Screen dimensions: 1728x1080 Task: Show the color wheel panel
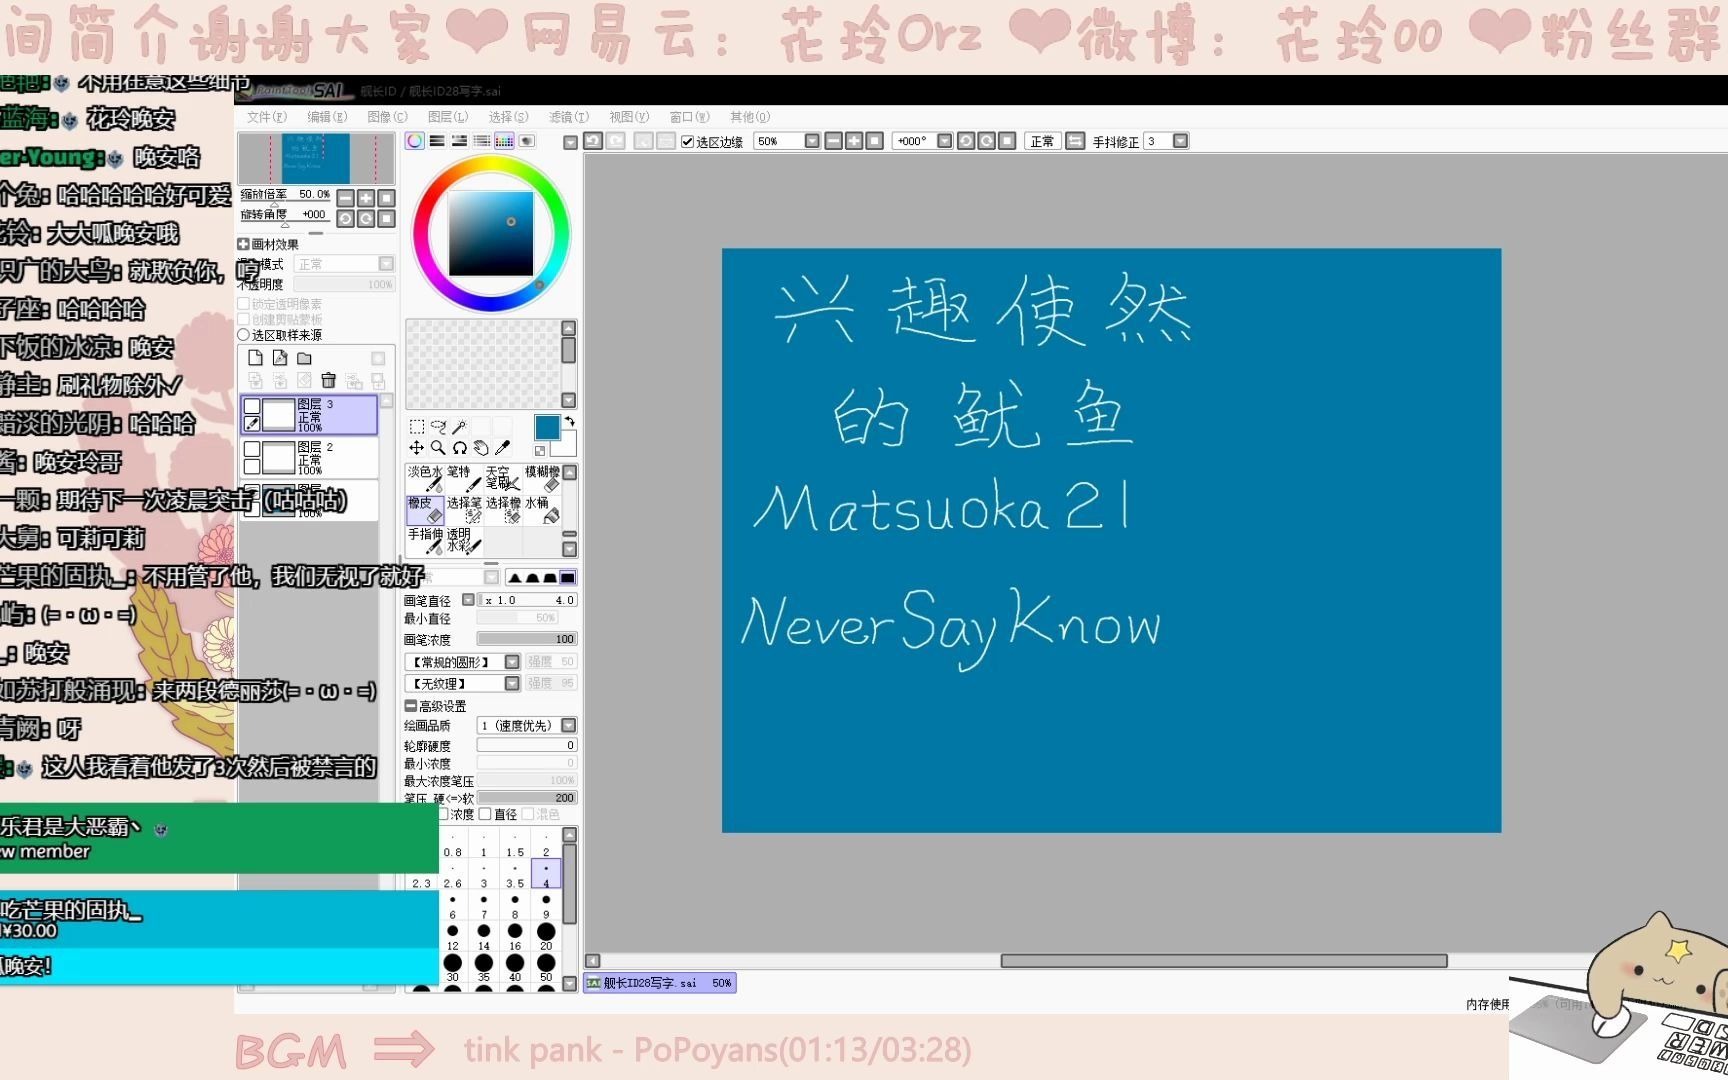(414, 141)
